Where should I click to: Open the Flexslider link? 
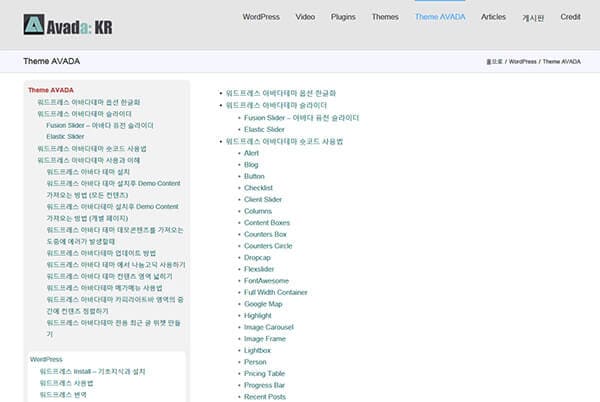click(259, 269)
